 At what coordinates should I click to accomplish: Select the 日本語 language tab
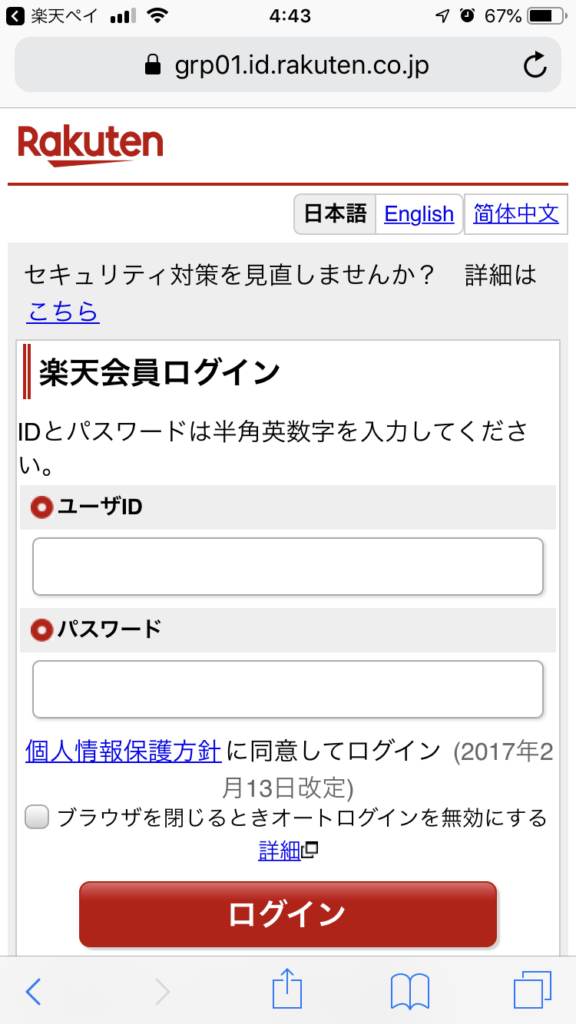click(x=335, y=214)
